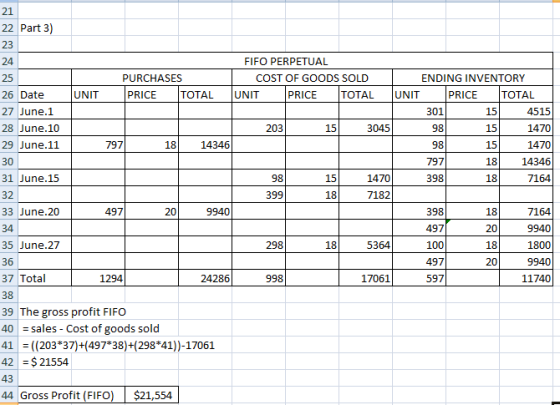
Task: Select TOTAL heading under ENDING INVENTORY
Action: [x=526, y=95]
